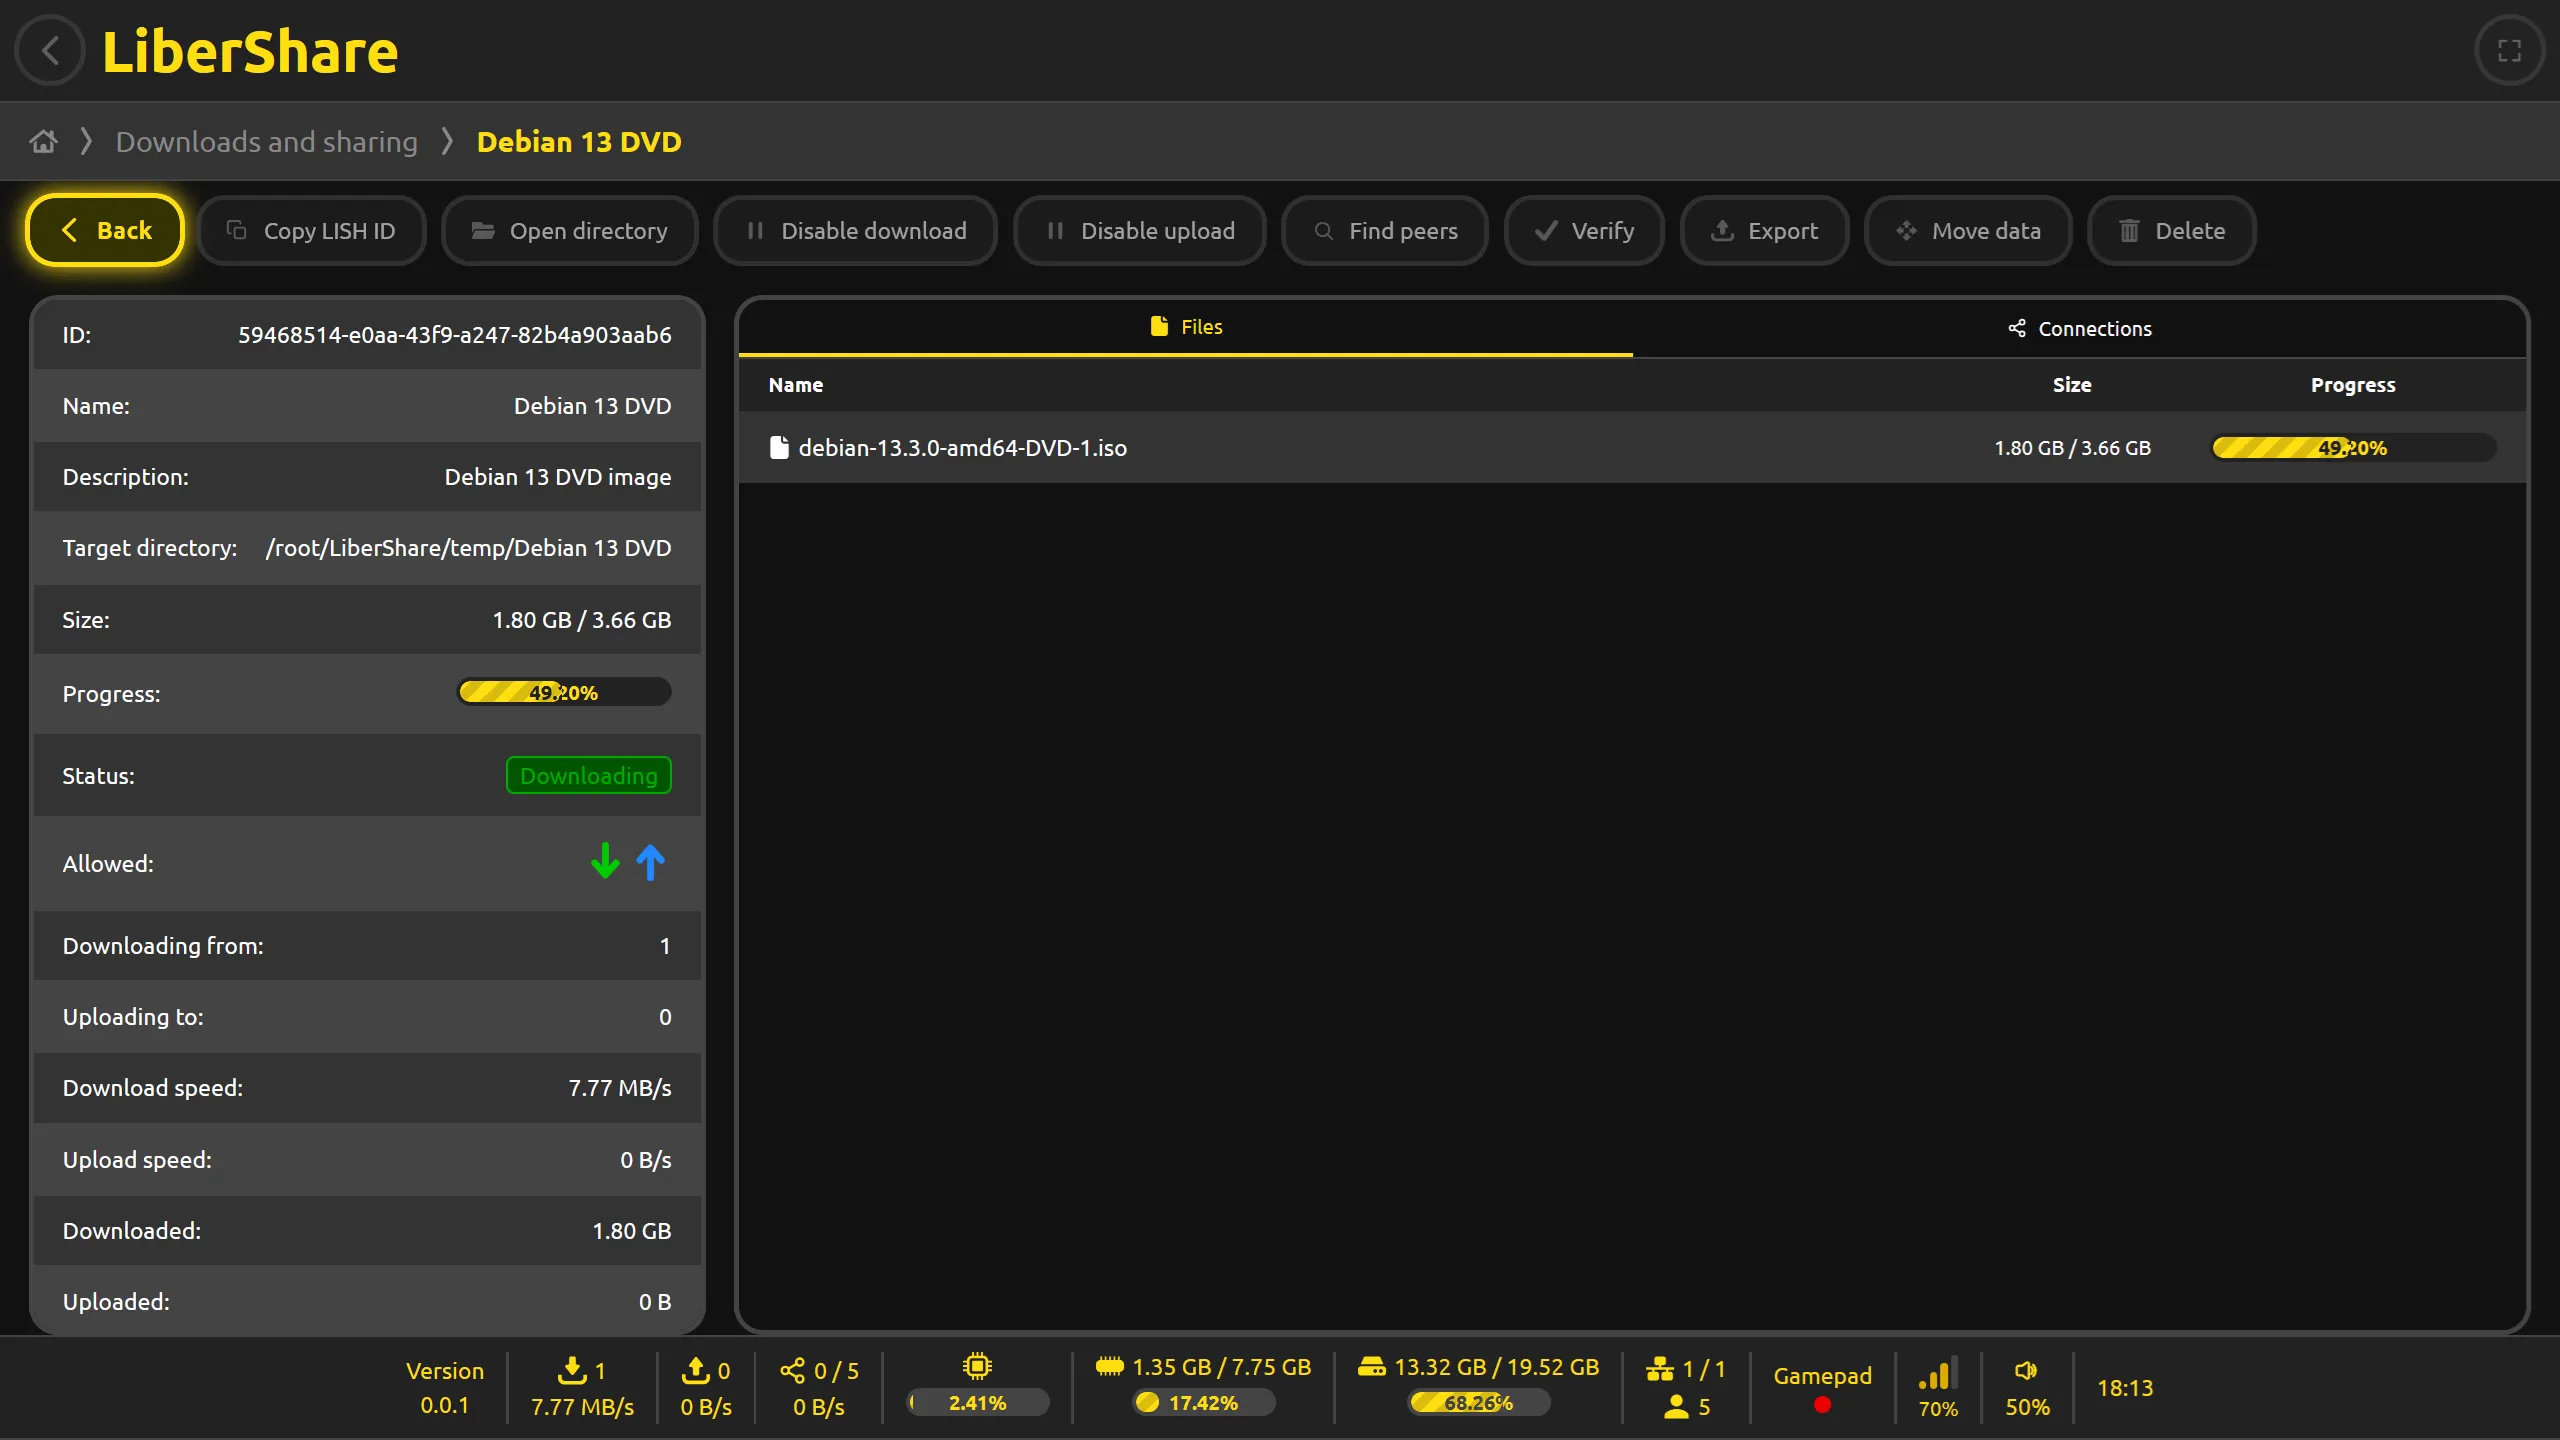Image resolution: width=2560 pixels, height=1440 pixels.
Task: Click the green download-allowed arrow
Action: [x=605, y=861]
